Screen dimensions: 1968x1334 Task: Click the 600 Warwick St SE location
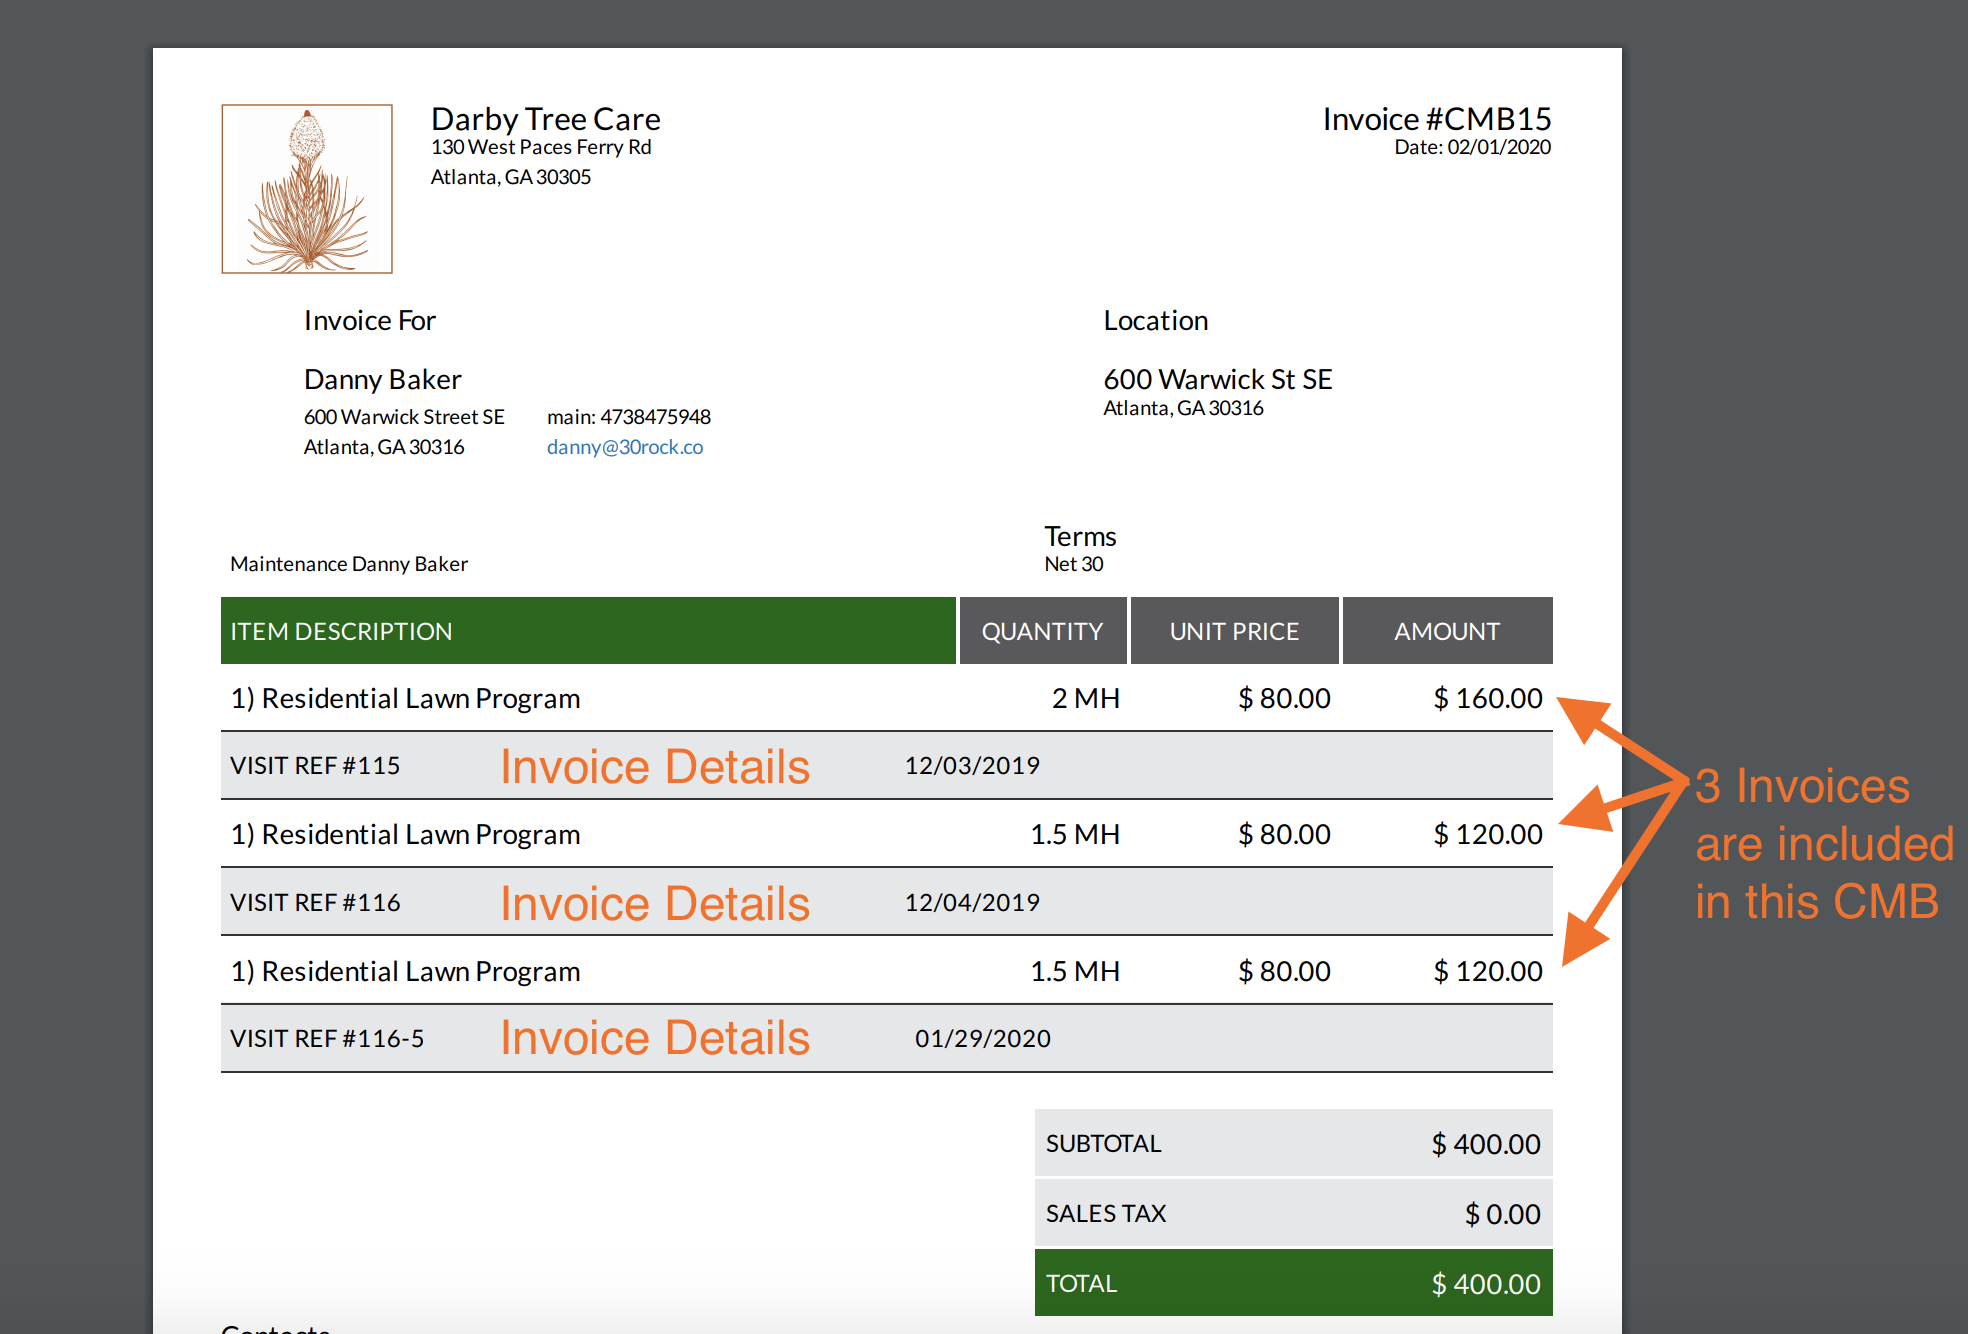pos(1217,379)
